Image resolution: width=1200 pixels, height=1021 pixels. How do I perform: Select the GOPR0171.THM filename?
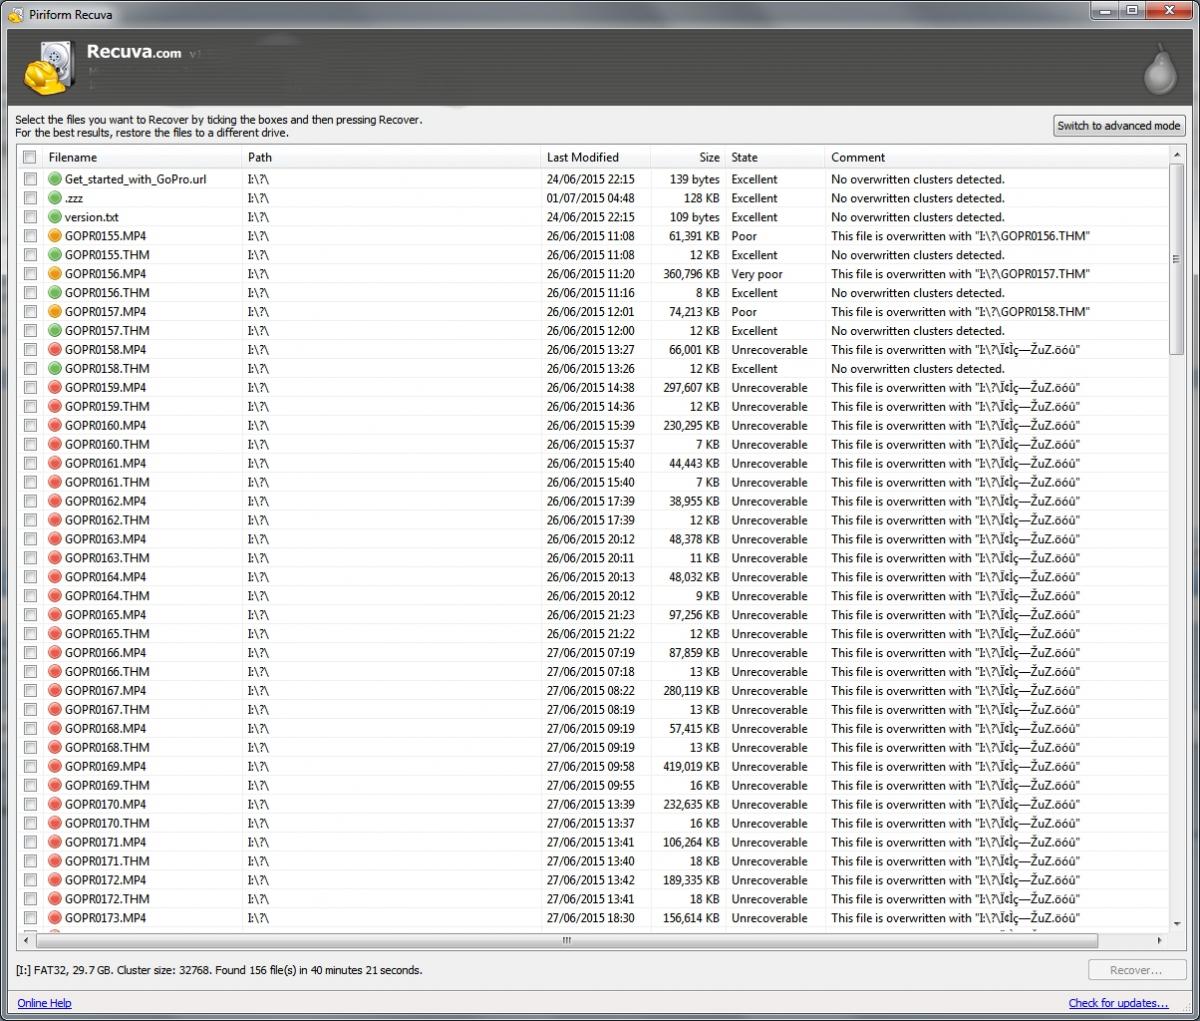pos(107,861)
